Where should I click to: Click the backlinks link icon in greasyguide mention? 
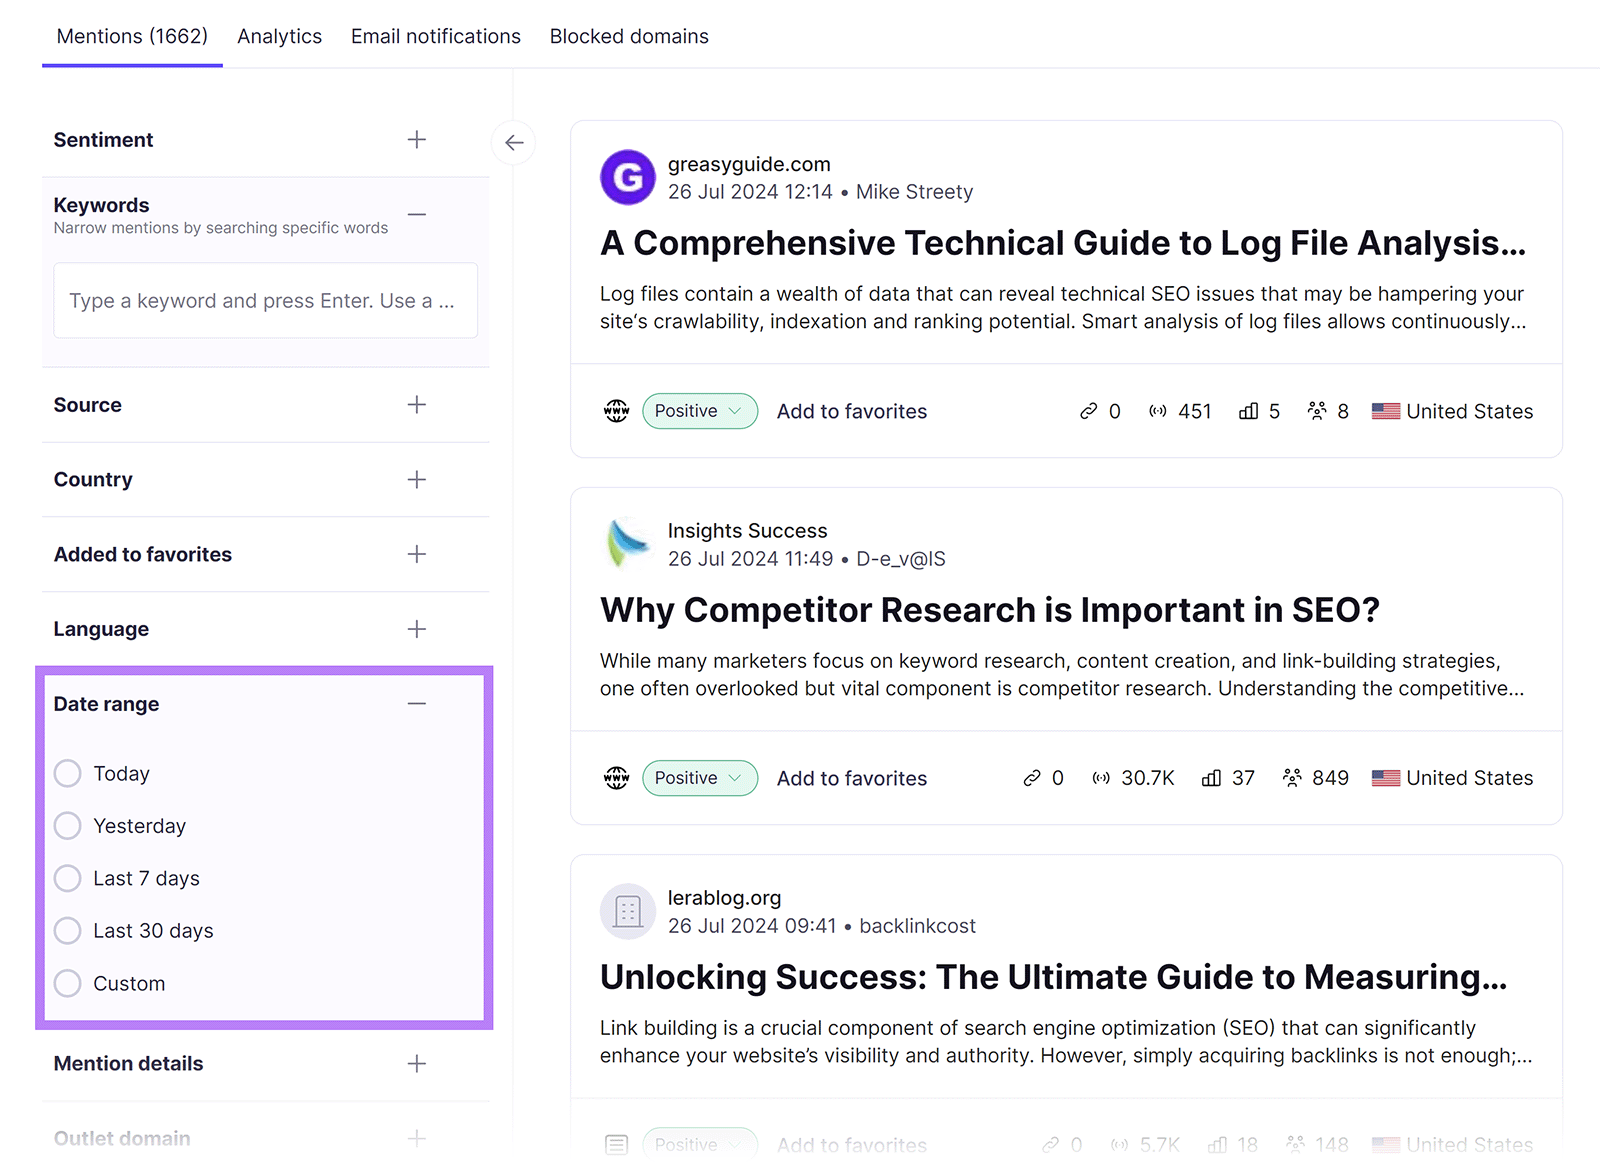pyautogui.click(x=1088, y=411)
